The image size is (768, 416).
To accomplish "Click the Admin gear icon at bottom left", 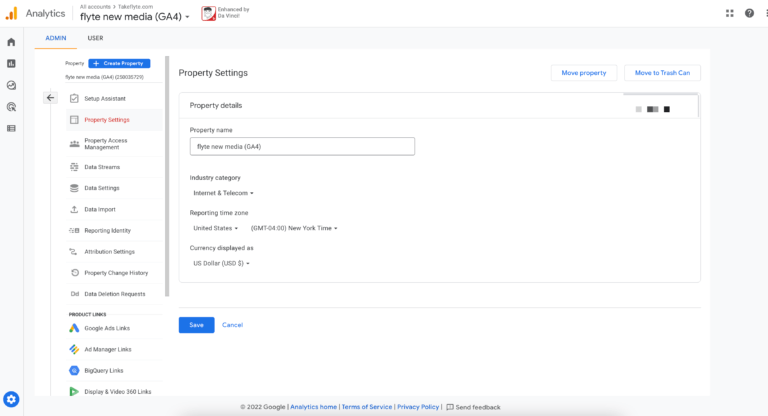I will pos(12,399).
